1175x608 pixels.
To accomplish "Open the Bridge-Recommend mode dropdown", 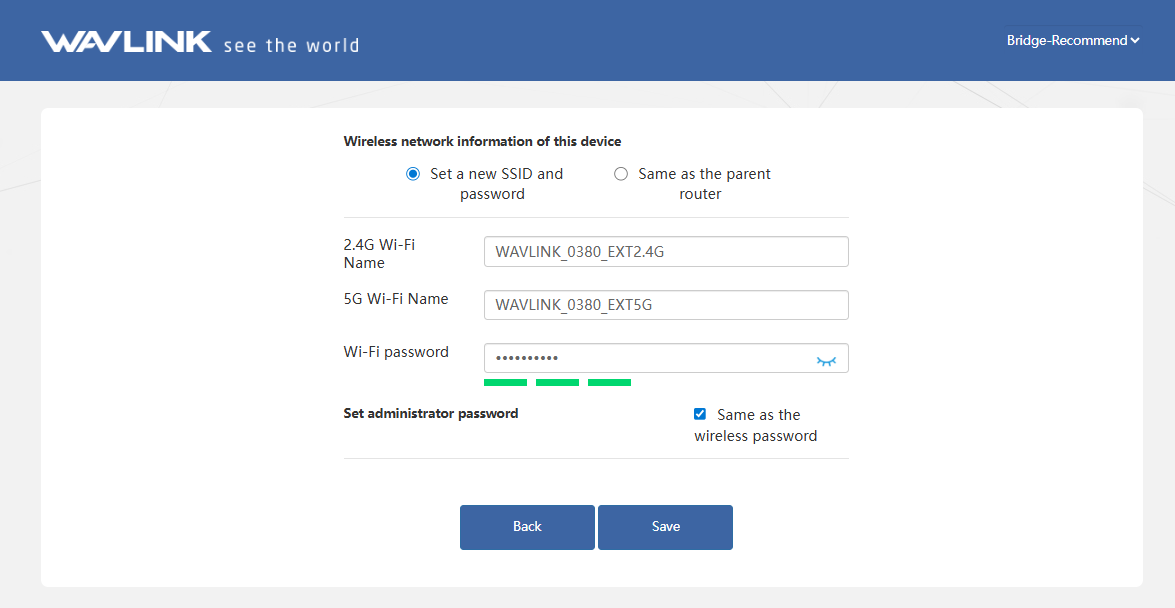I will tap(1072, 41).
